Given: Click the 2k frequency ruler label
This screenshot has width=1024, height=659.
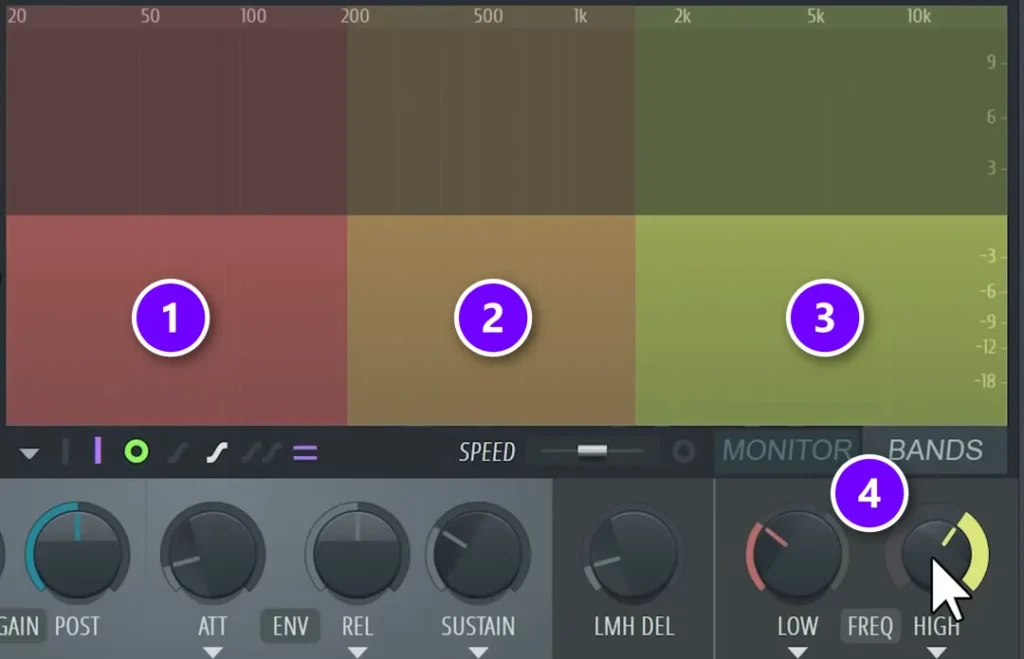Looking at the screenshot, I should (682, 16).
